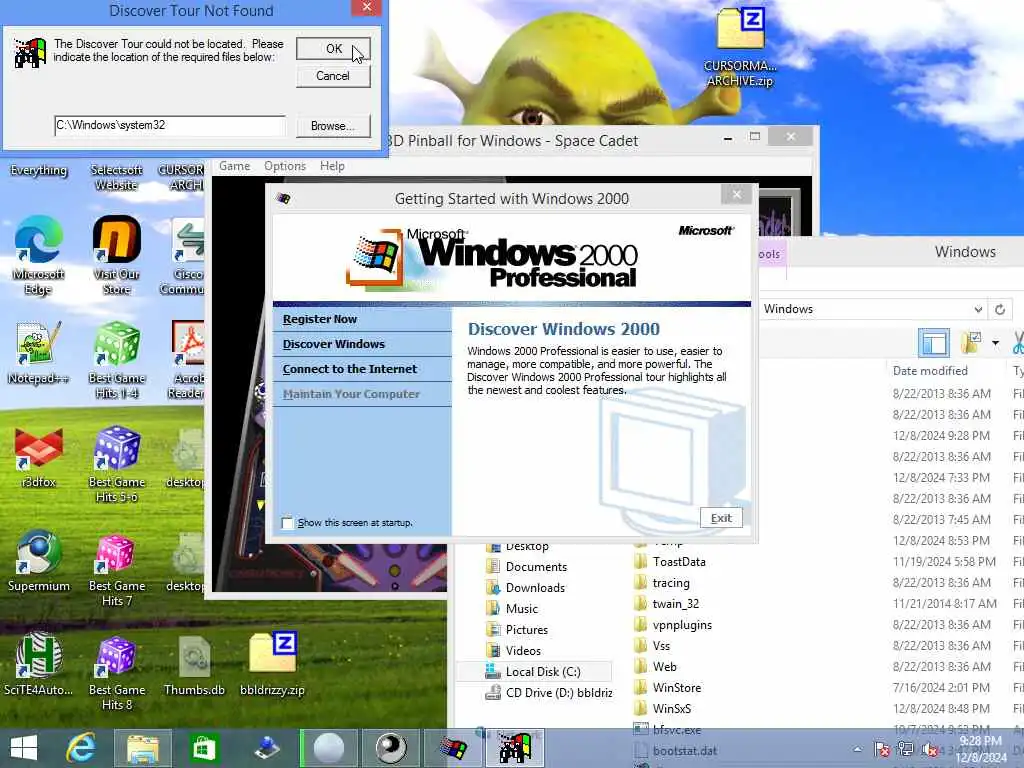
Task: Open the Help menu in 3D Pinball
Action: point(332,166)
